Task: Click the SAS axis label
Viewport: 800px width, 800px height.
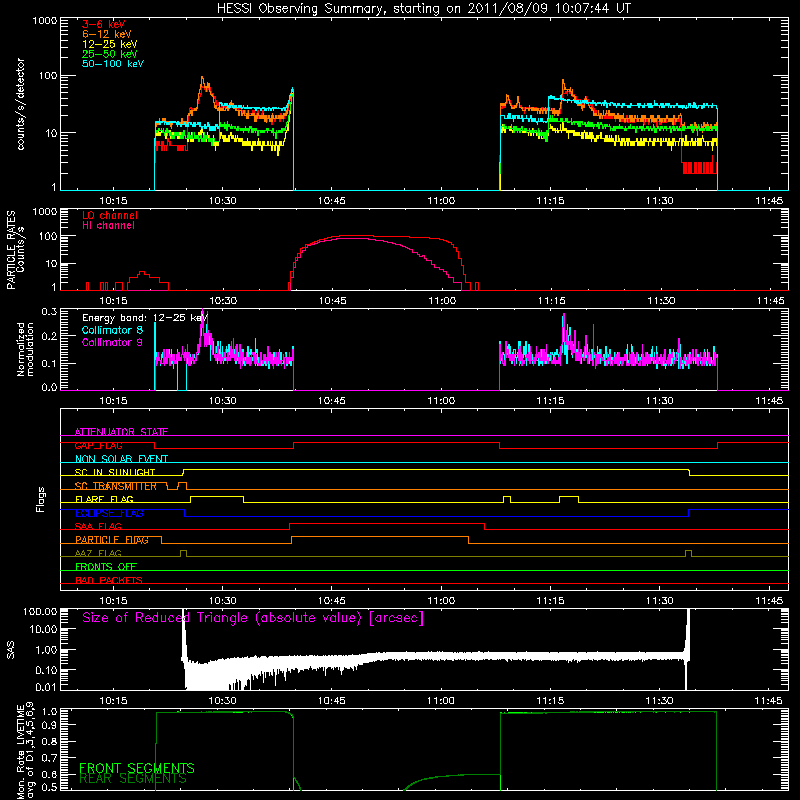Action: point(10,649)
